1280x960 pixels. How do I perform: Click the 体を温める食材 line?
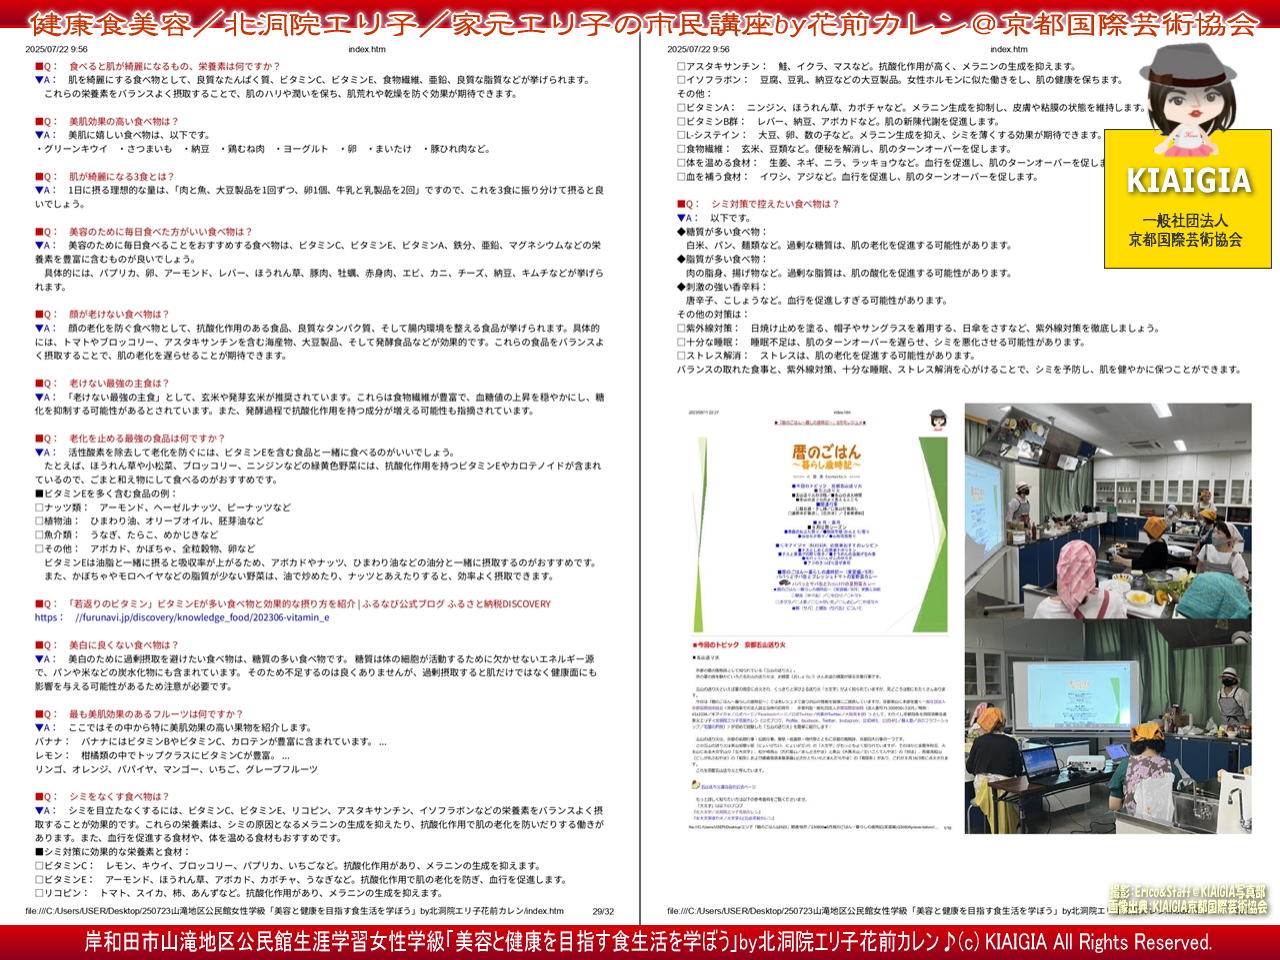[890, 163]
